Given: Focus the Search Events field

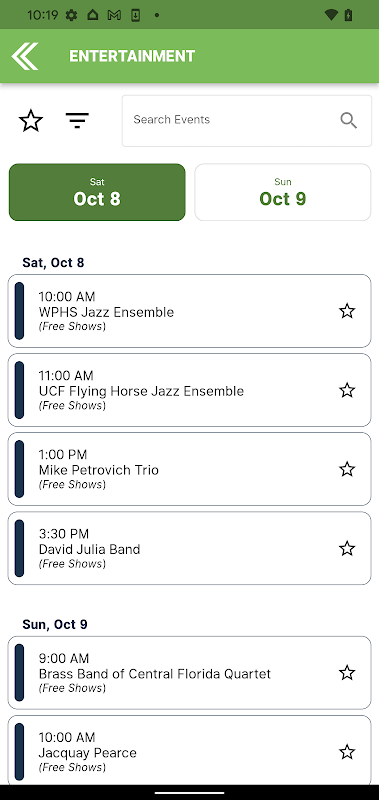Looking at the screenshot, I should 246,121.
